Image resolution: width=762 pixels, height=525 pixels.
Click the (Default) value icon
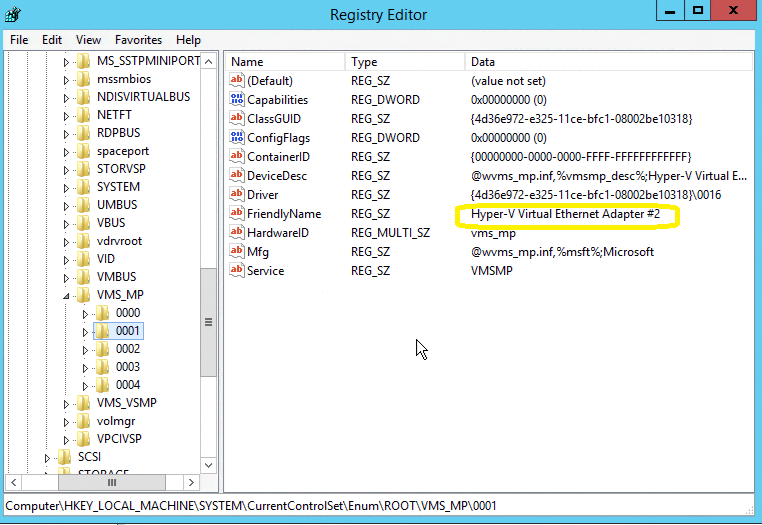click(x=237, y=81)
